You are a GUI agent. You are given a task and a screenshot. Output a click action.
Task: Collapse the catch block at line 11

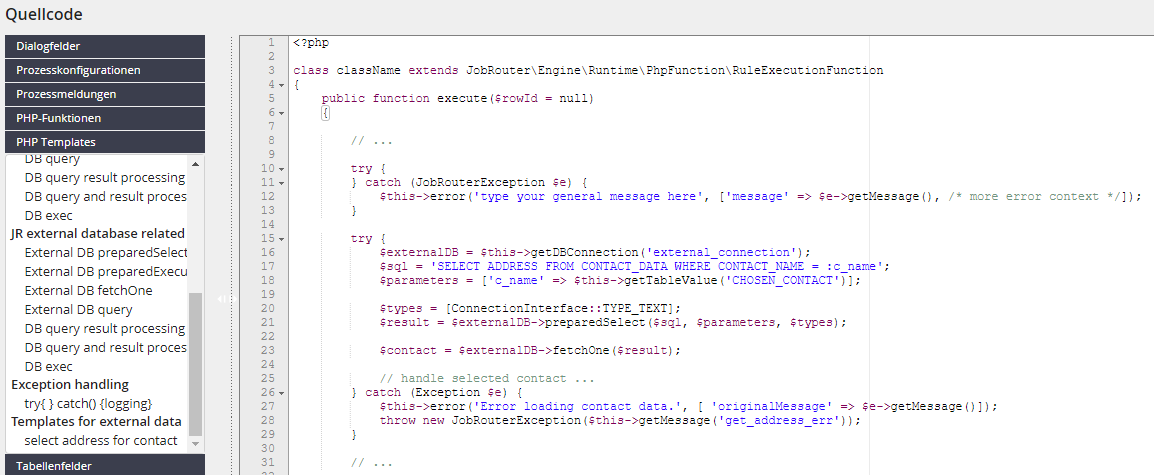283,183
